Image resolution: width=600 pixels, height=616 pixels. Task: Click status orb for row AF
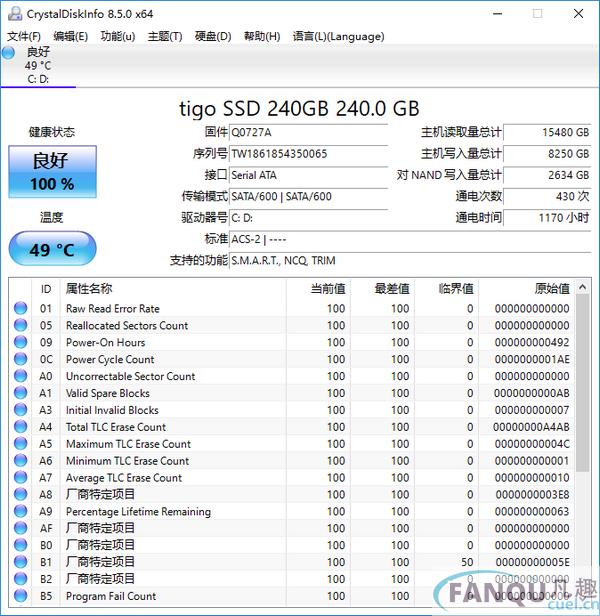click(x=20, y=528)
